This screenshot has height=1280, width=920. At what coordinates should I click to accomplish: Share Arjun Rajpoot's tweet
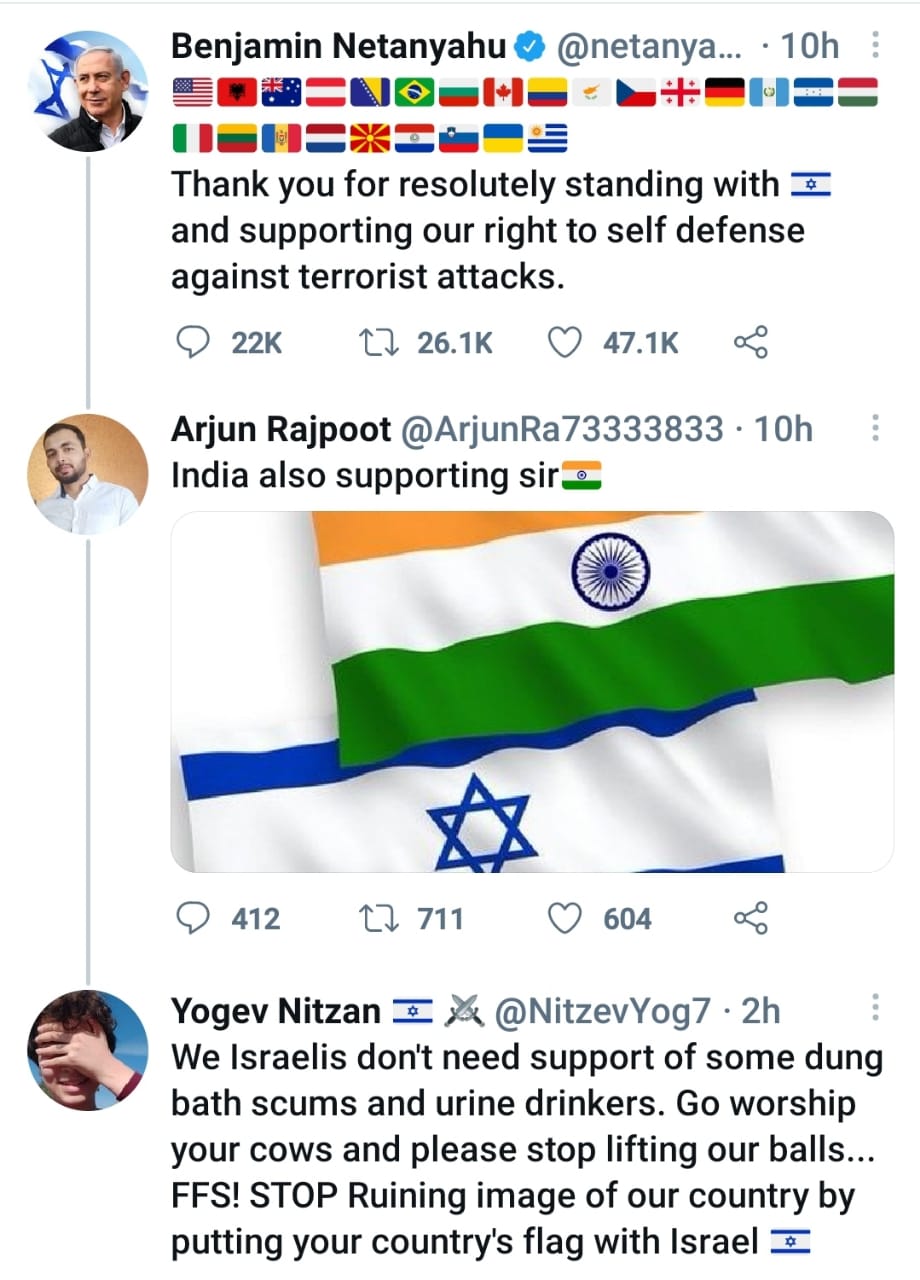click(x=750, y=918)
